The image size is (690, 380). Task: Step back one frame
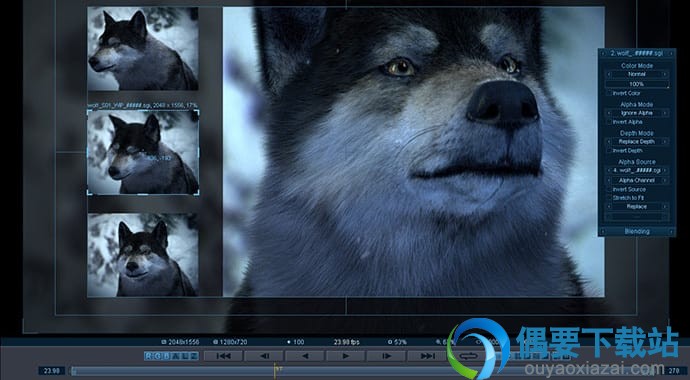264,356
